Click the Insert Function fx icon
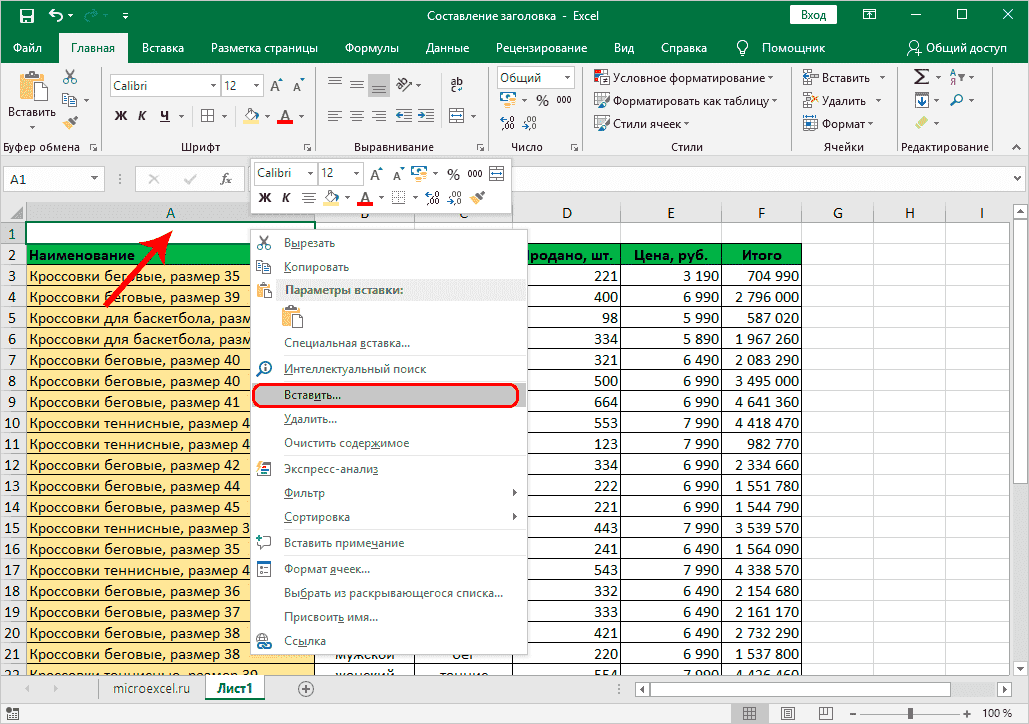This screenshot has height=724, width=1029. pos(227,179)
